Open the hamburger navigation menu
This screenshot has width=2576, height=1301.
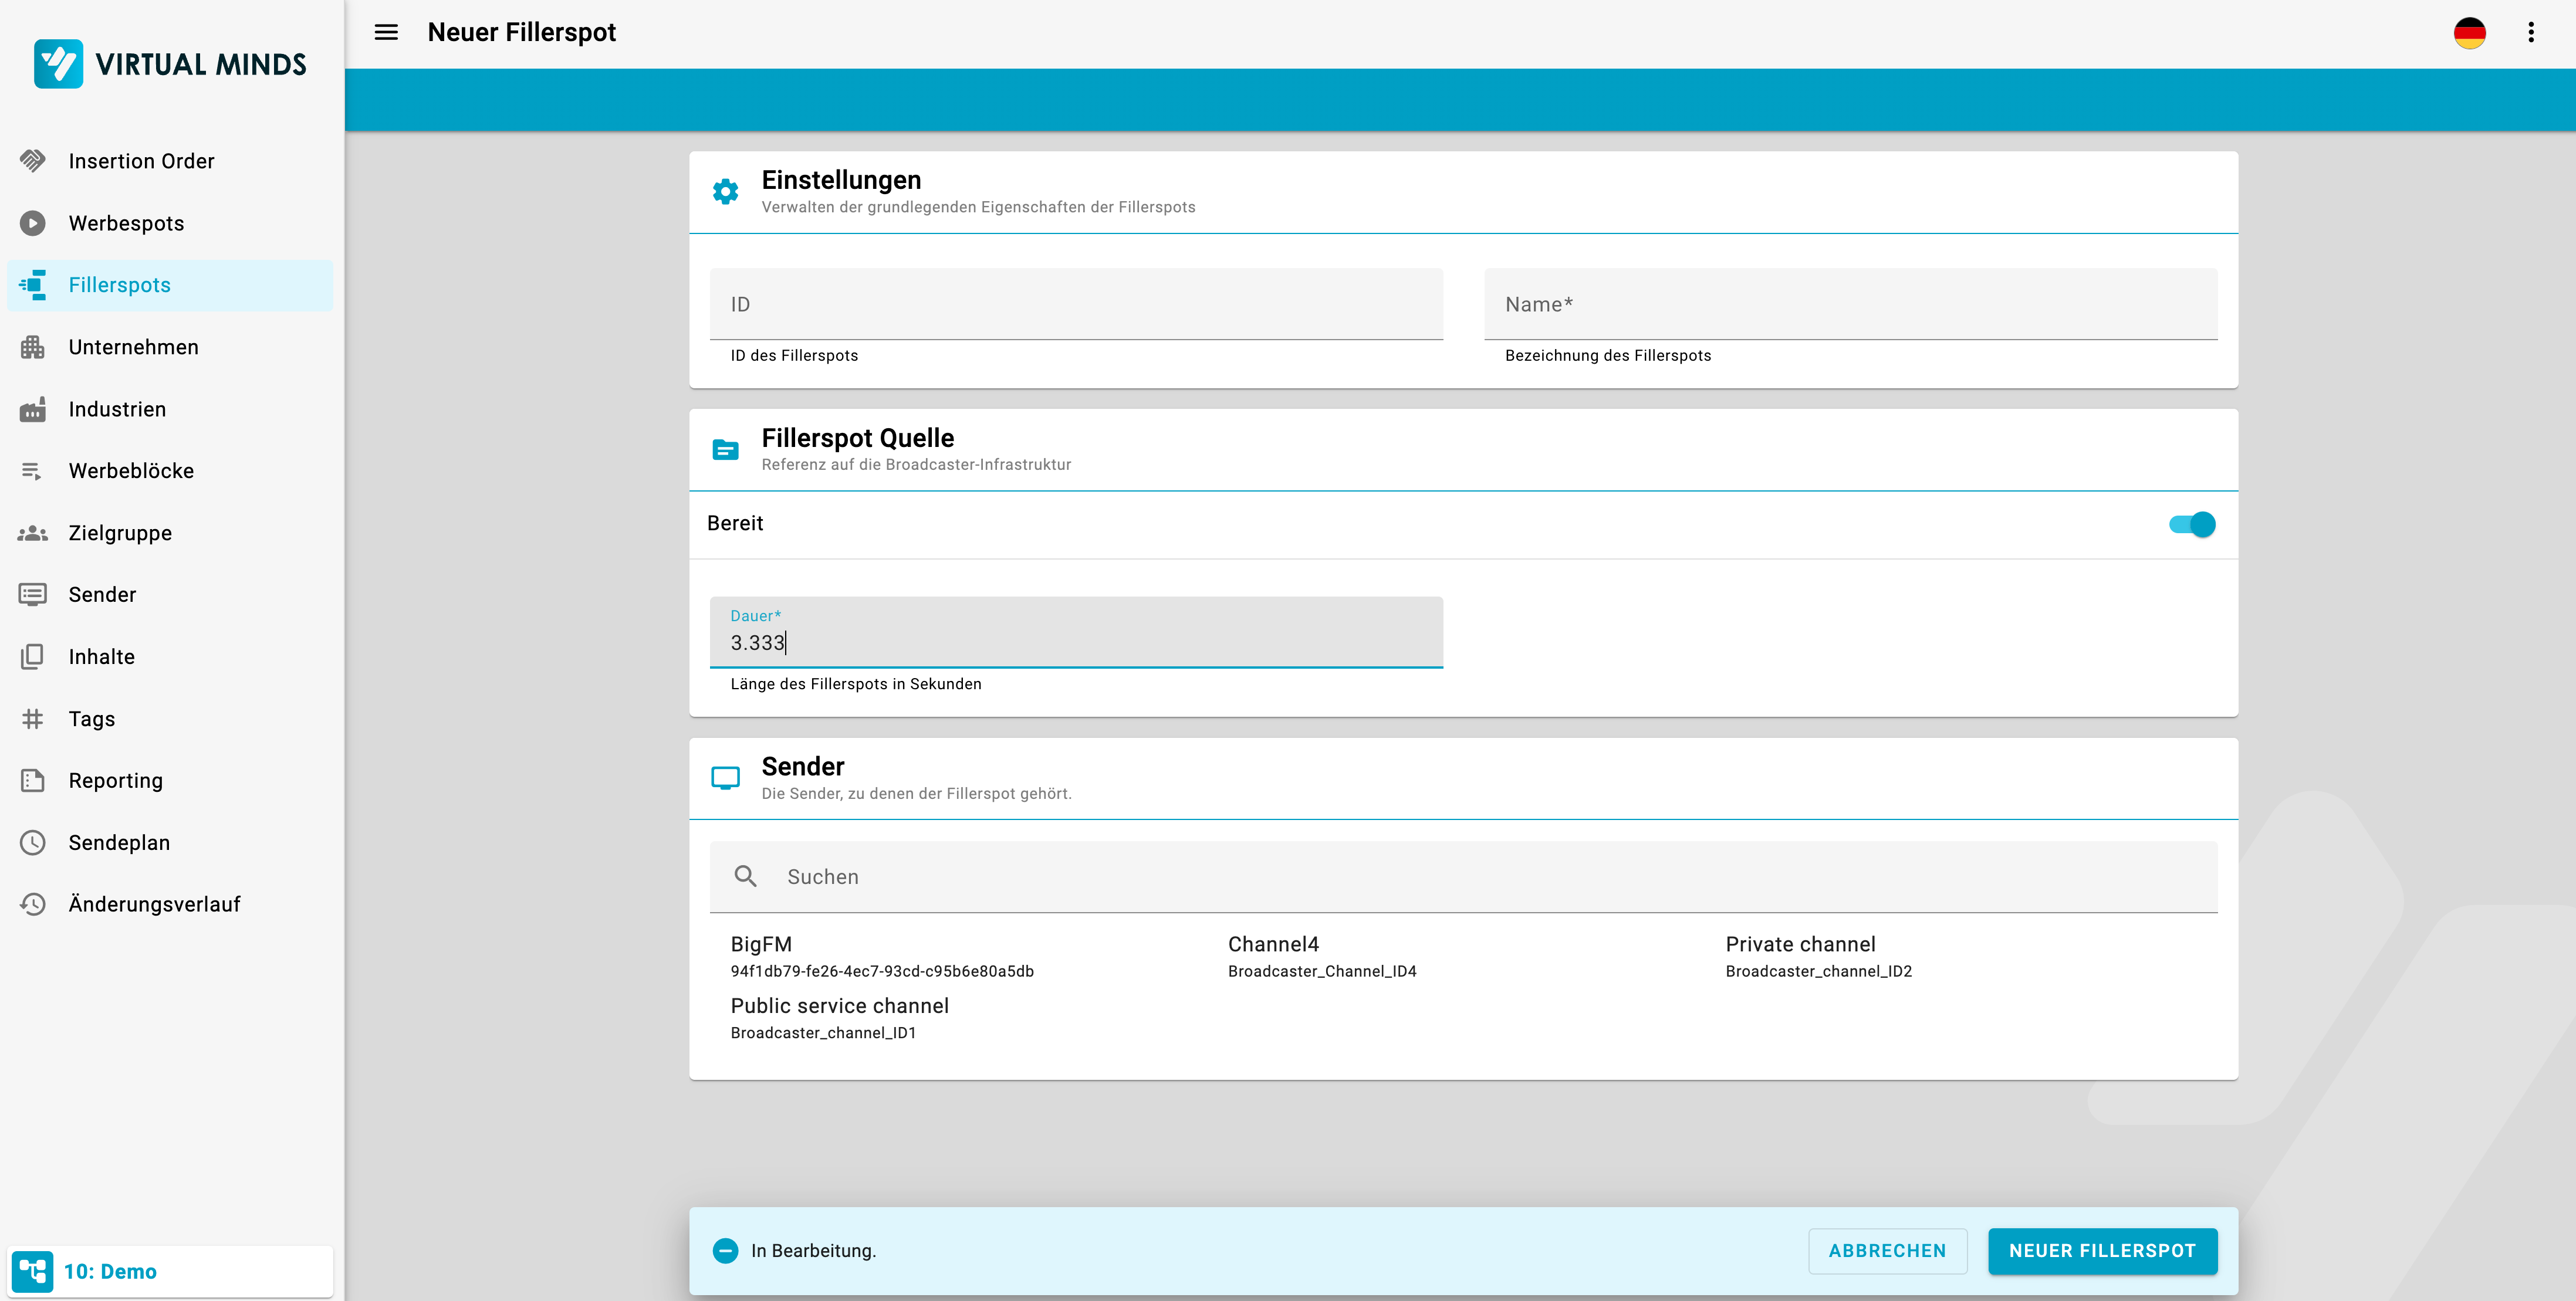(x=386, y=32)
